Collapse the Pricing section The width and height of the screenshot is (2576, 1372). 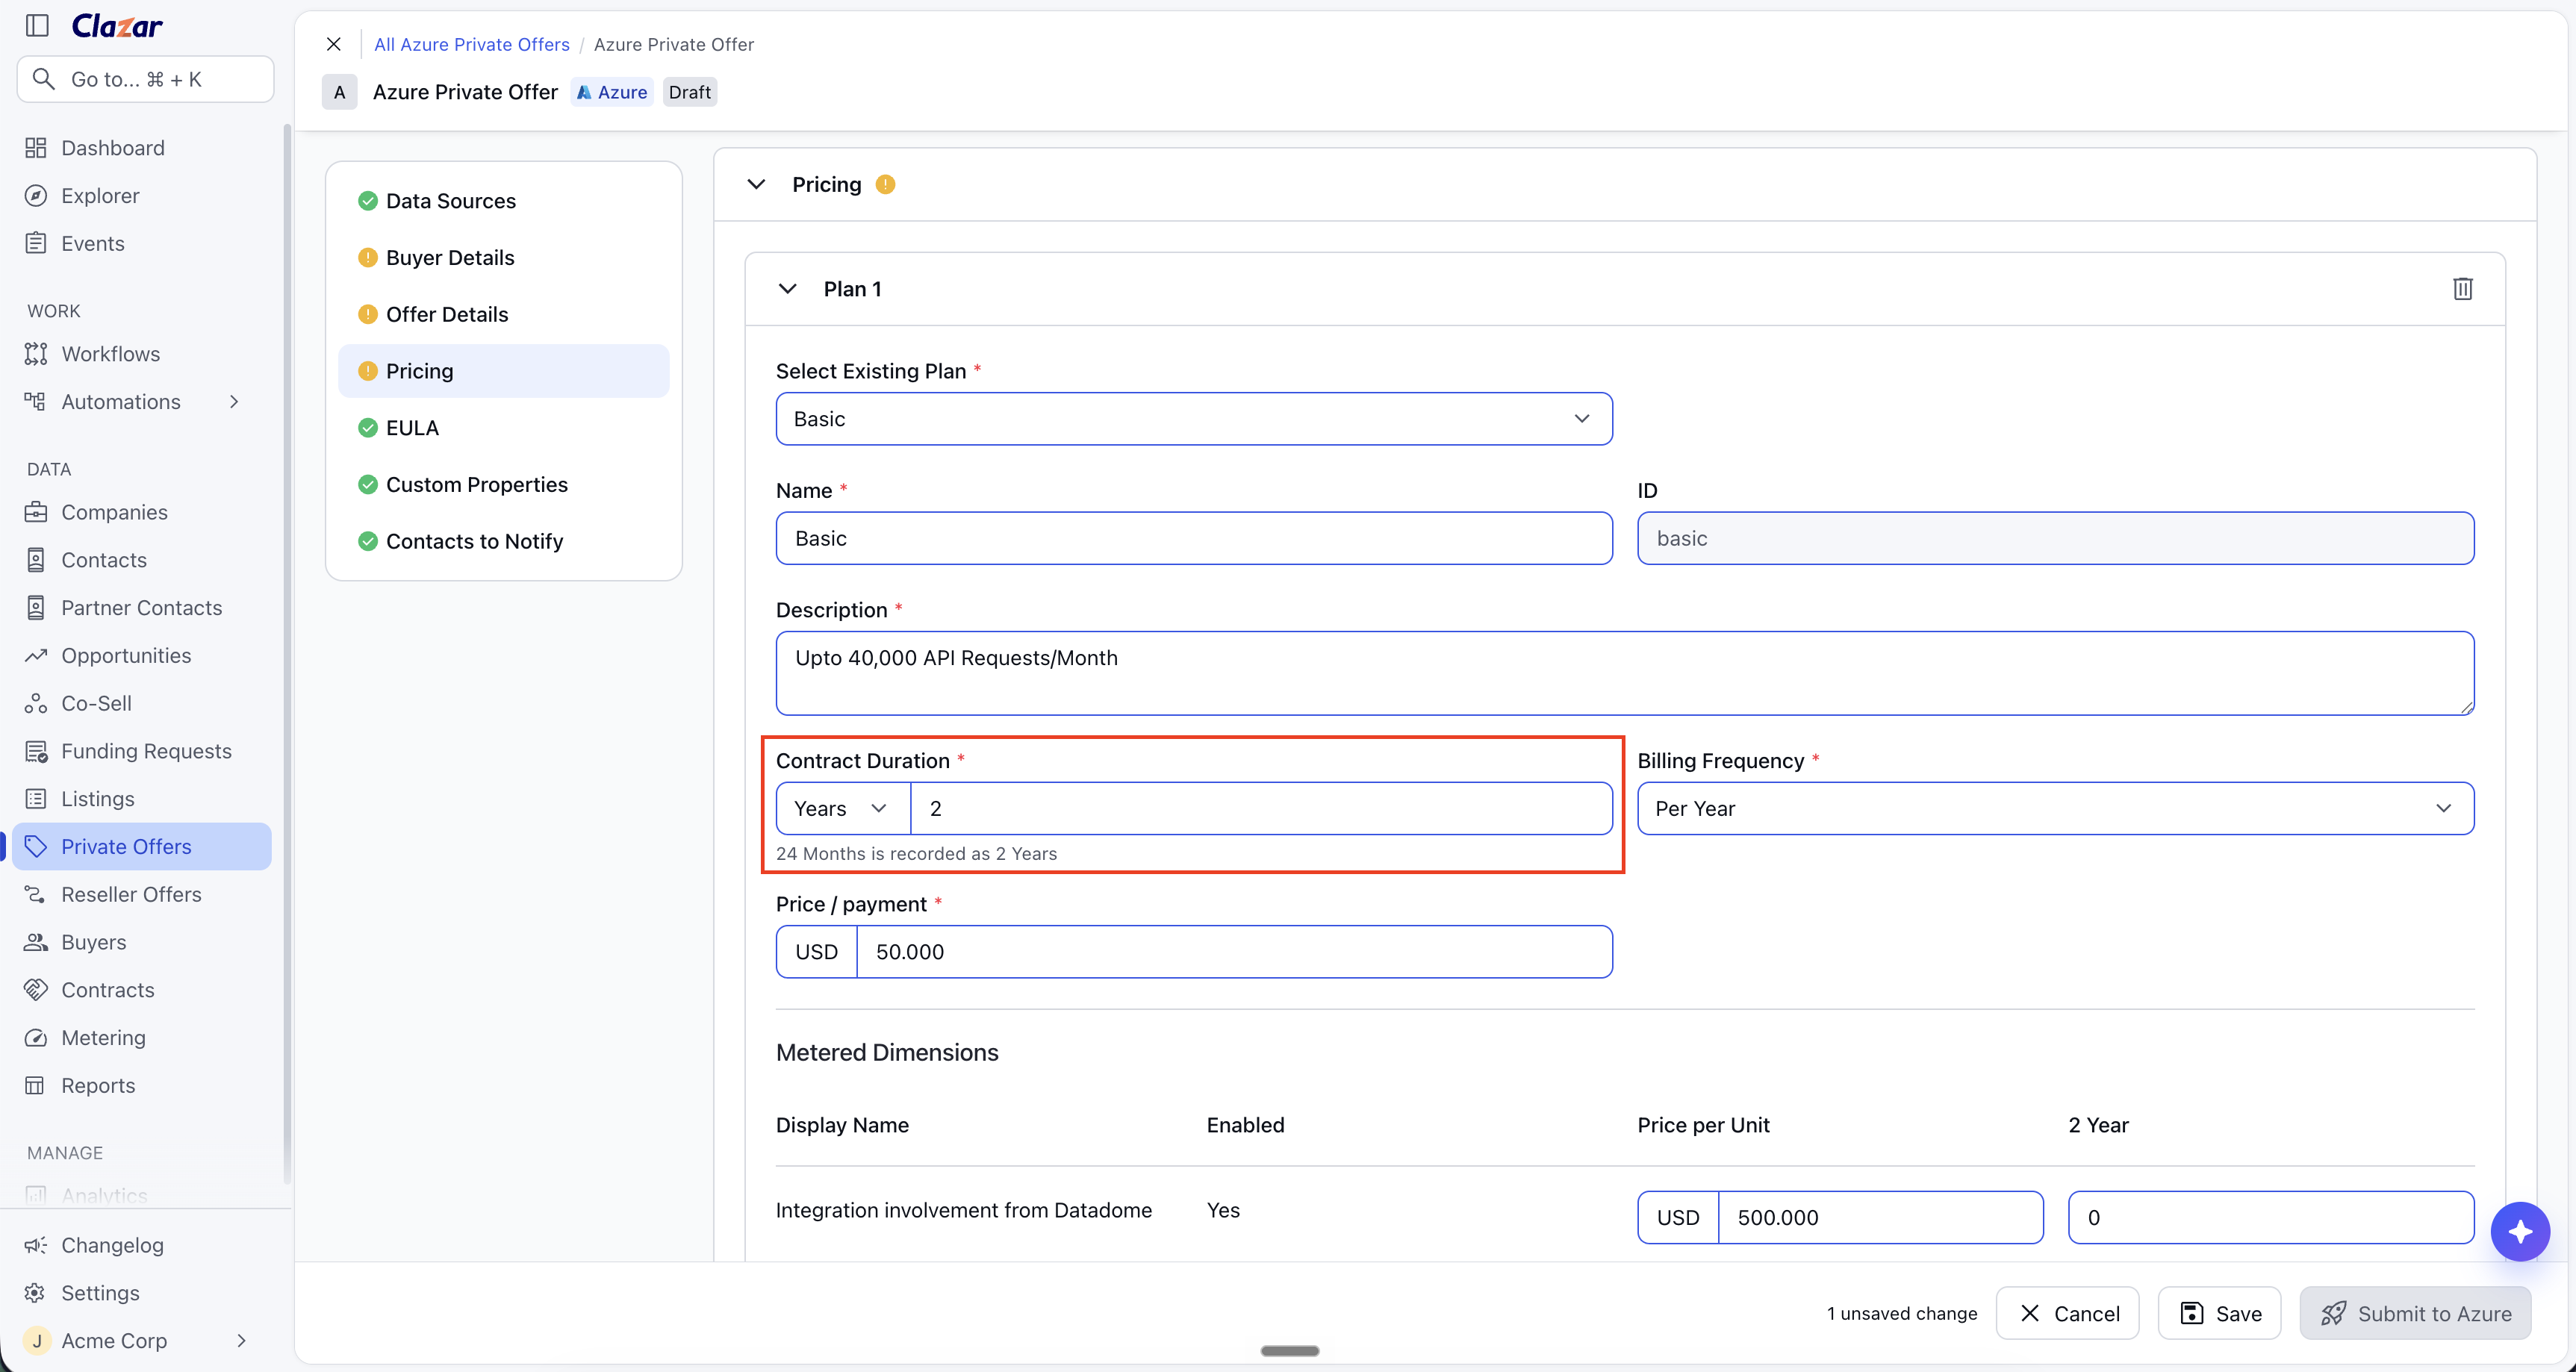point(756,184)
